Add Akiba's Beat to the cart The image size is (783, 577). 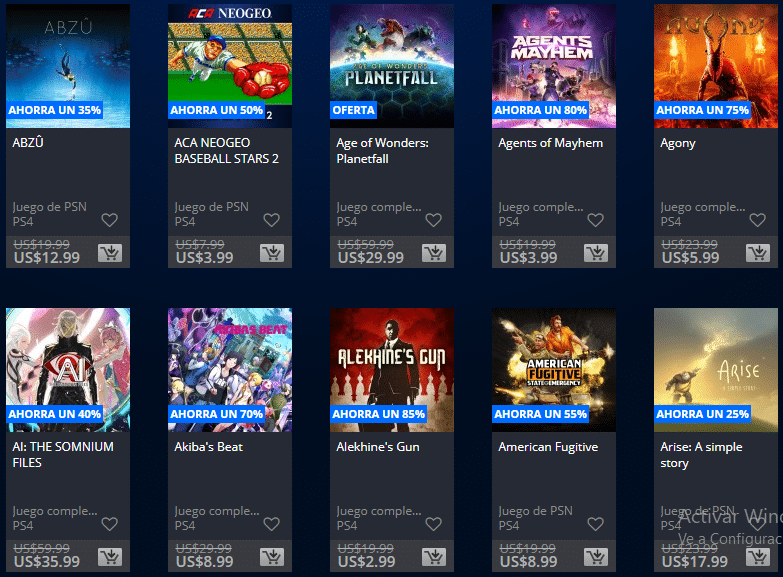272,557
